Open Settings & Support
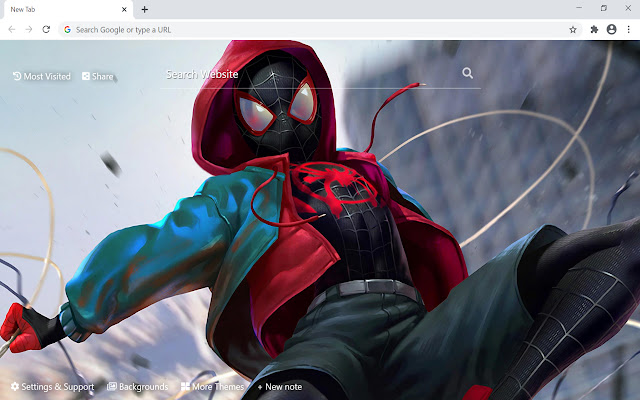Image resolution: width=640 pixels, height=400 pixels. 53,387
